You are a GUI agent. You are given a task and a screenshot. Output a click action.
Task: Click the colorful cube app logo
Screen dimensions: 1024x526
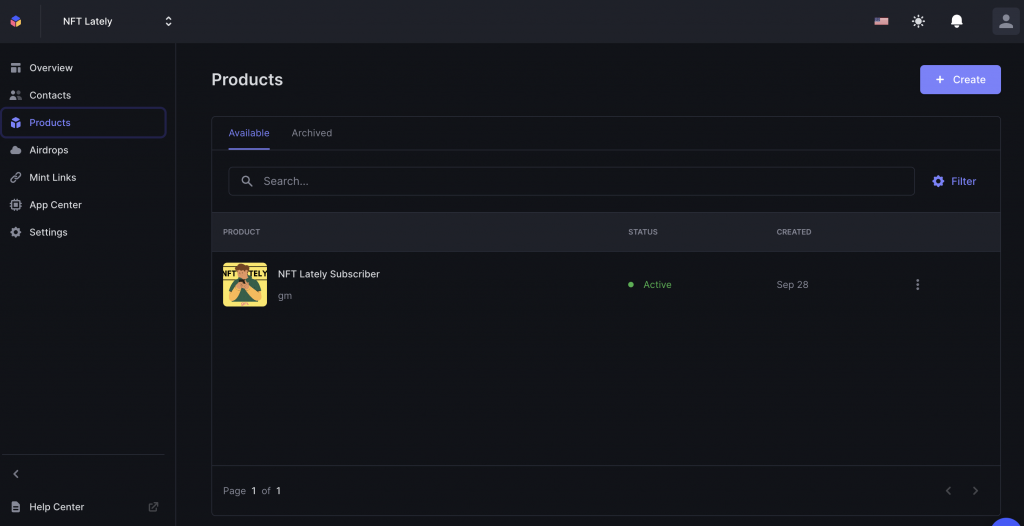[x=16, y=21]
